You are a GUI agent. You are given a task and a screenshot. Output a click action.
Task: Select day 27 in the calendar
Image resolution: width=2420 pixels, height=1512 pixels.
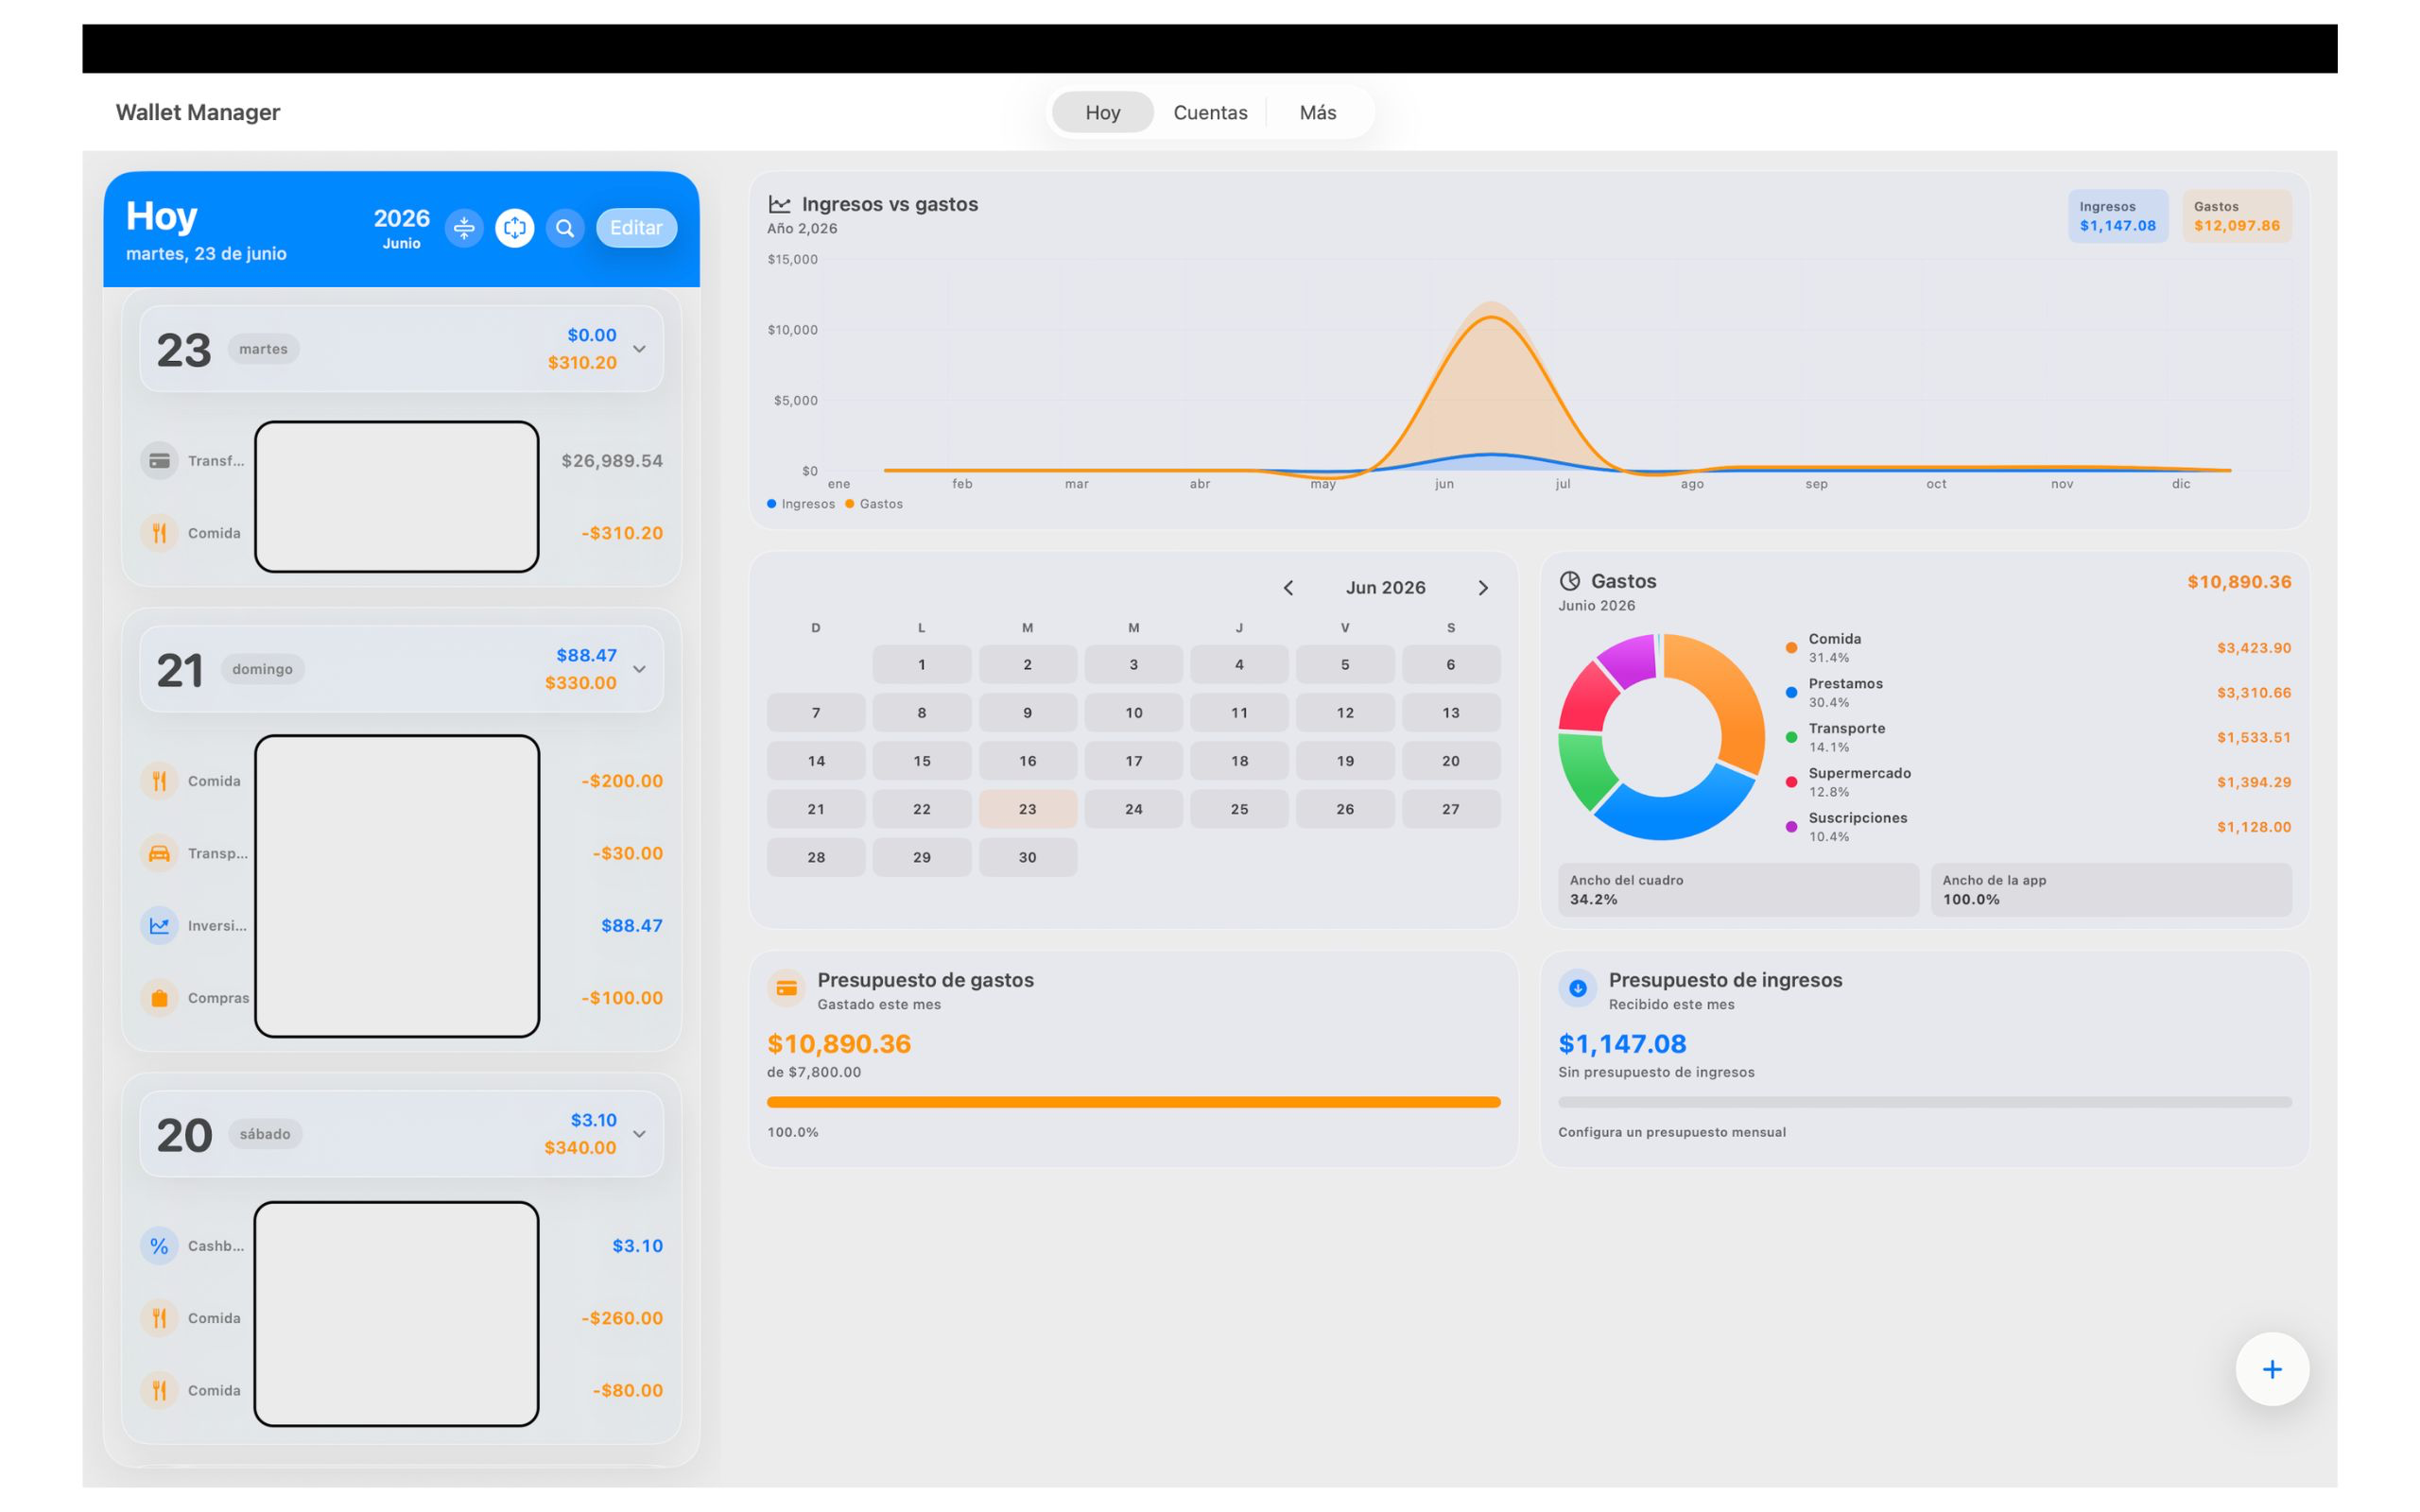coord(1450,809)
